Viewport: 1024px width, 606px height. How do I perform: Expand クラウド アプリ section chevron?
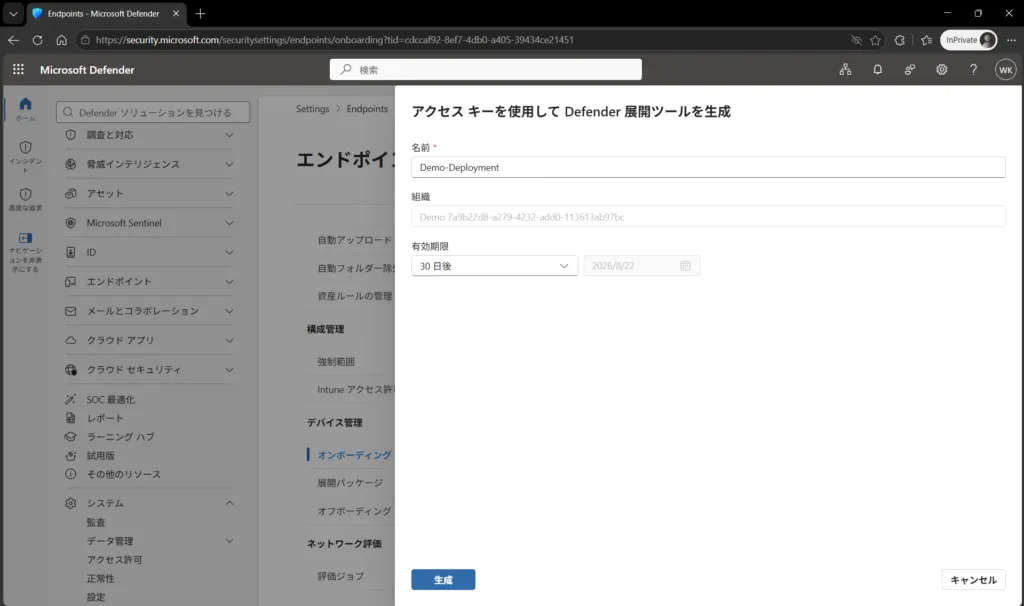(229, 340)
